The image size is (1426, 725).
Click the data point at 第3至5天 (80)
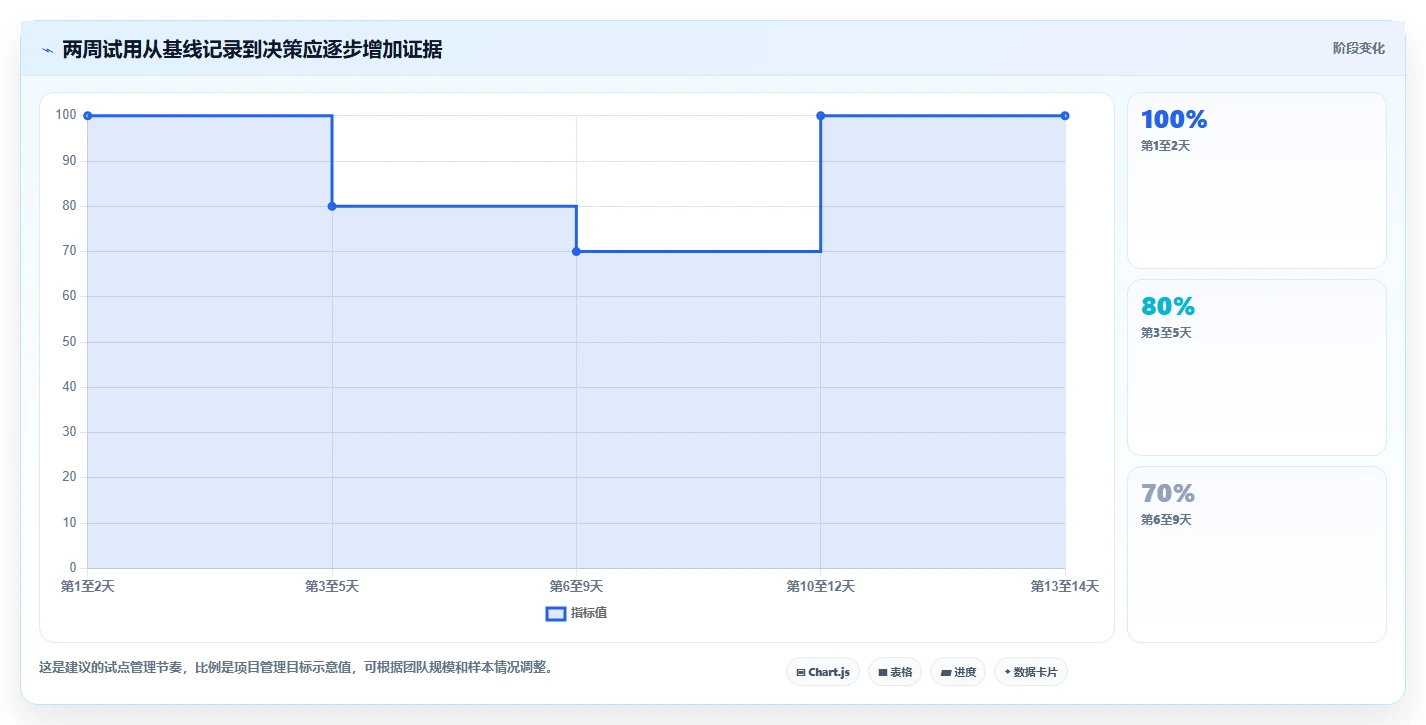click(x=332, y=206)
